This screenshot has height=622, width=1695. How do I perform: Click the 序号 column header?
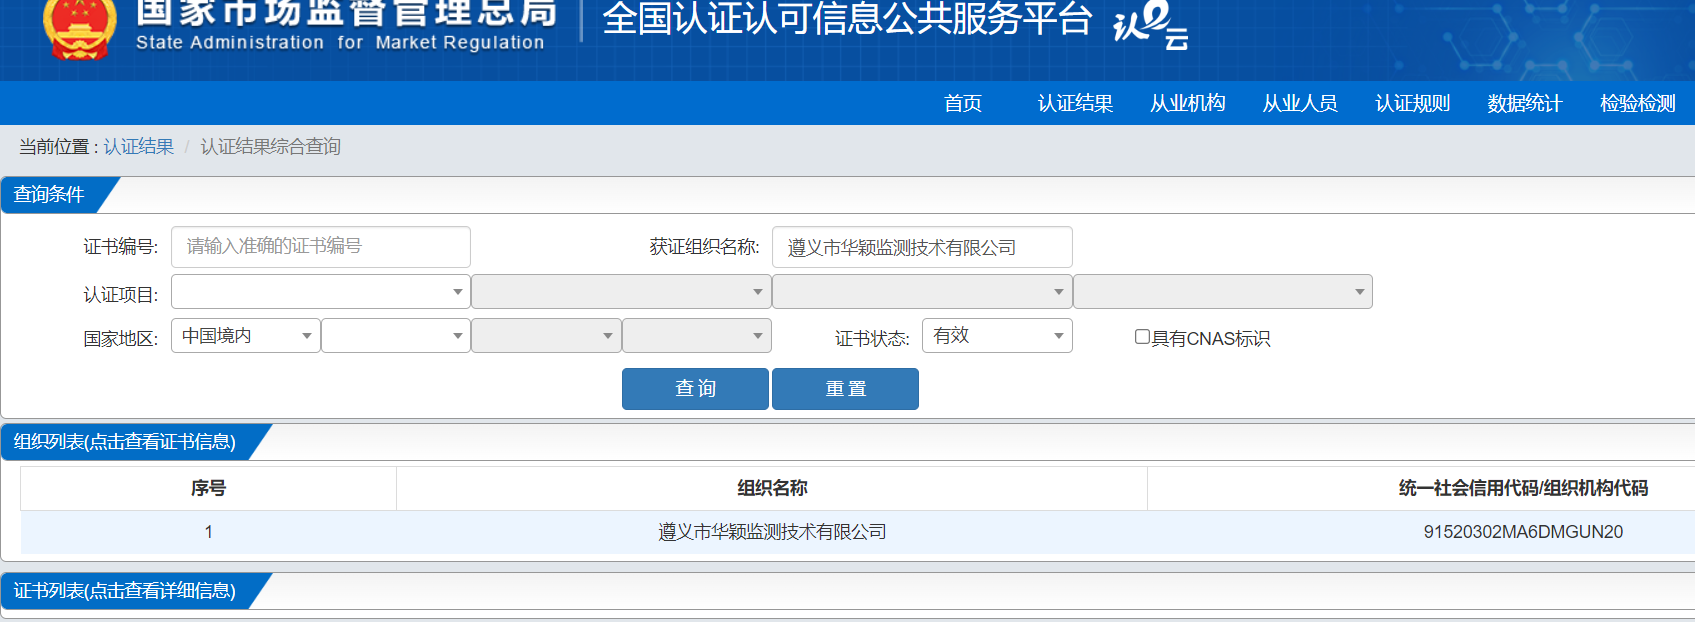[208, 488]
